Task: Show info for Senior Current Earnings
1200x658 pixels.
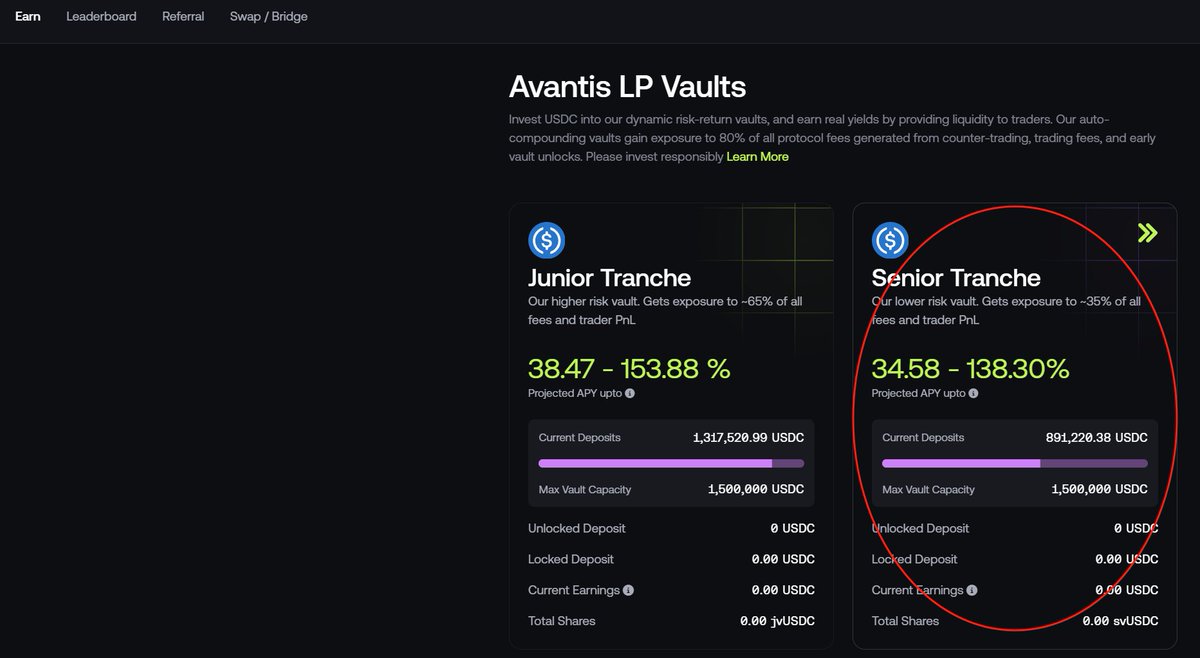Action: click(972, 590)
